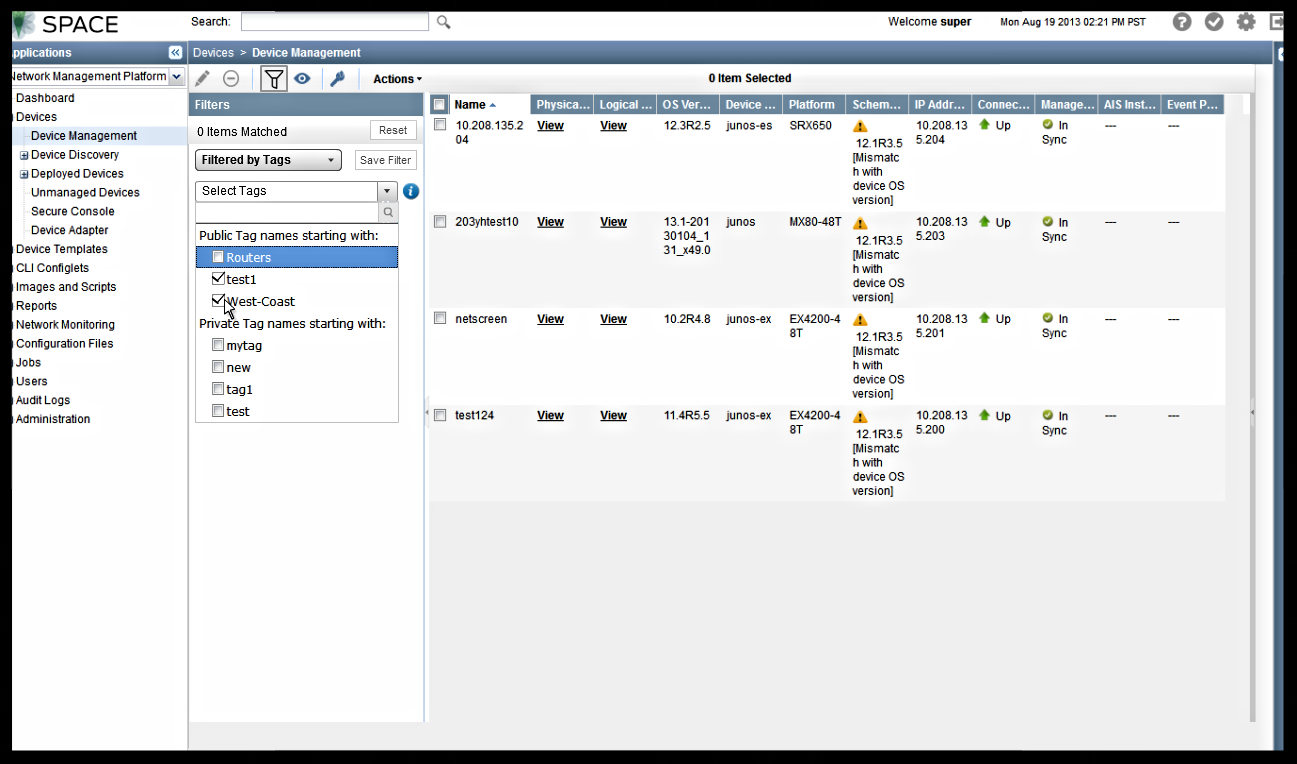Open the Actions dropdown menu
This screenshot has width=1297, height=764.
[x=397, y=79]
